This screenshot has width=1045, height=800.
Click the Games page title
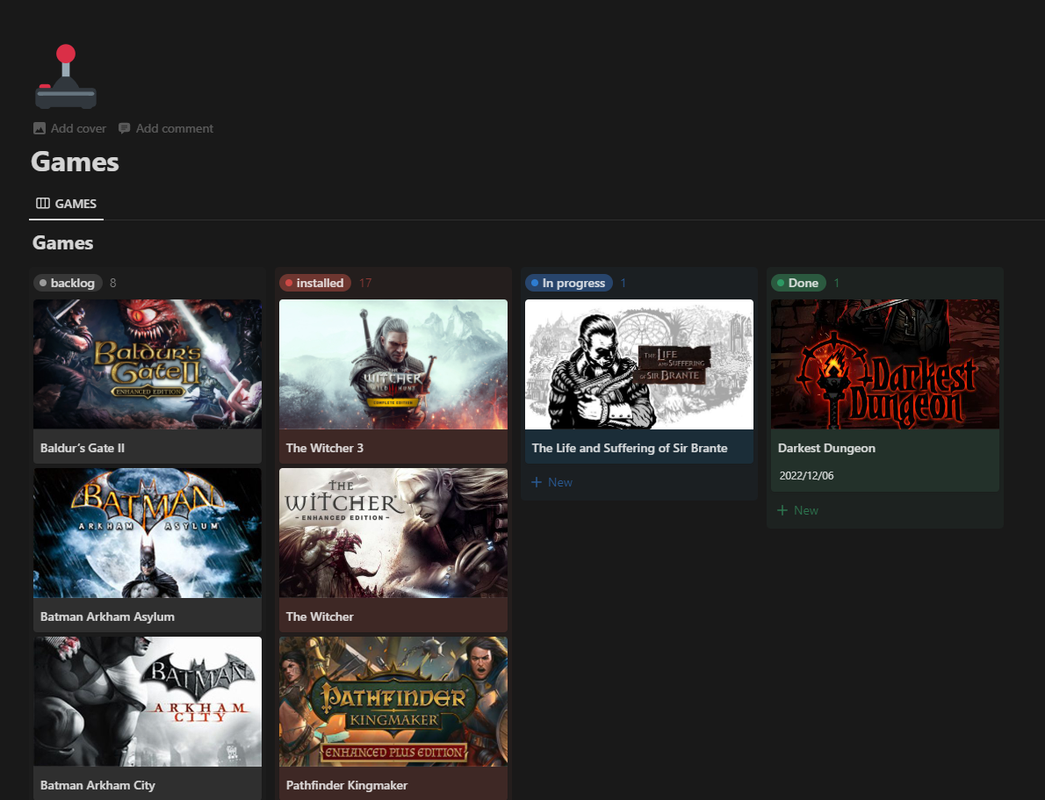click(75, 162)
